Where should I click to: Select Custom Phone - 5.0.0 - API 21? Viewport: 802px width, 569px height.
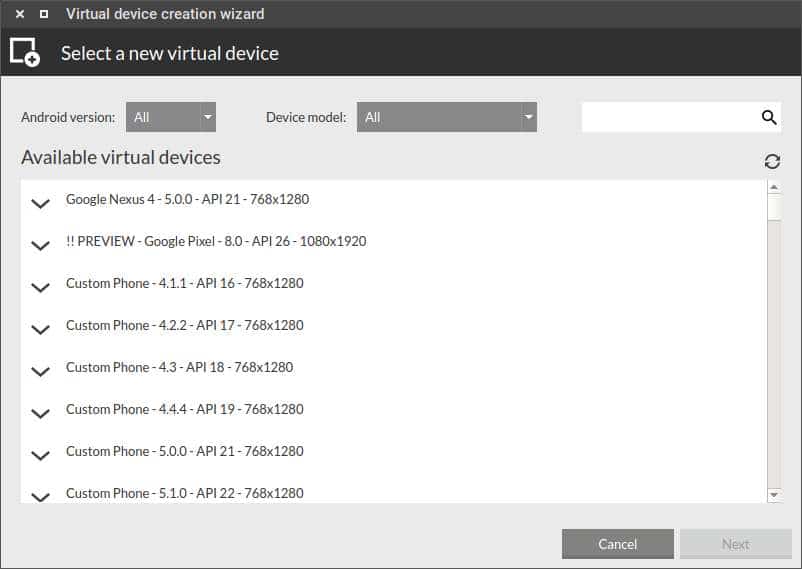[185, 451]
